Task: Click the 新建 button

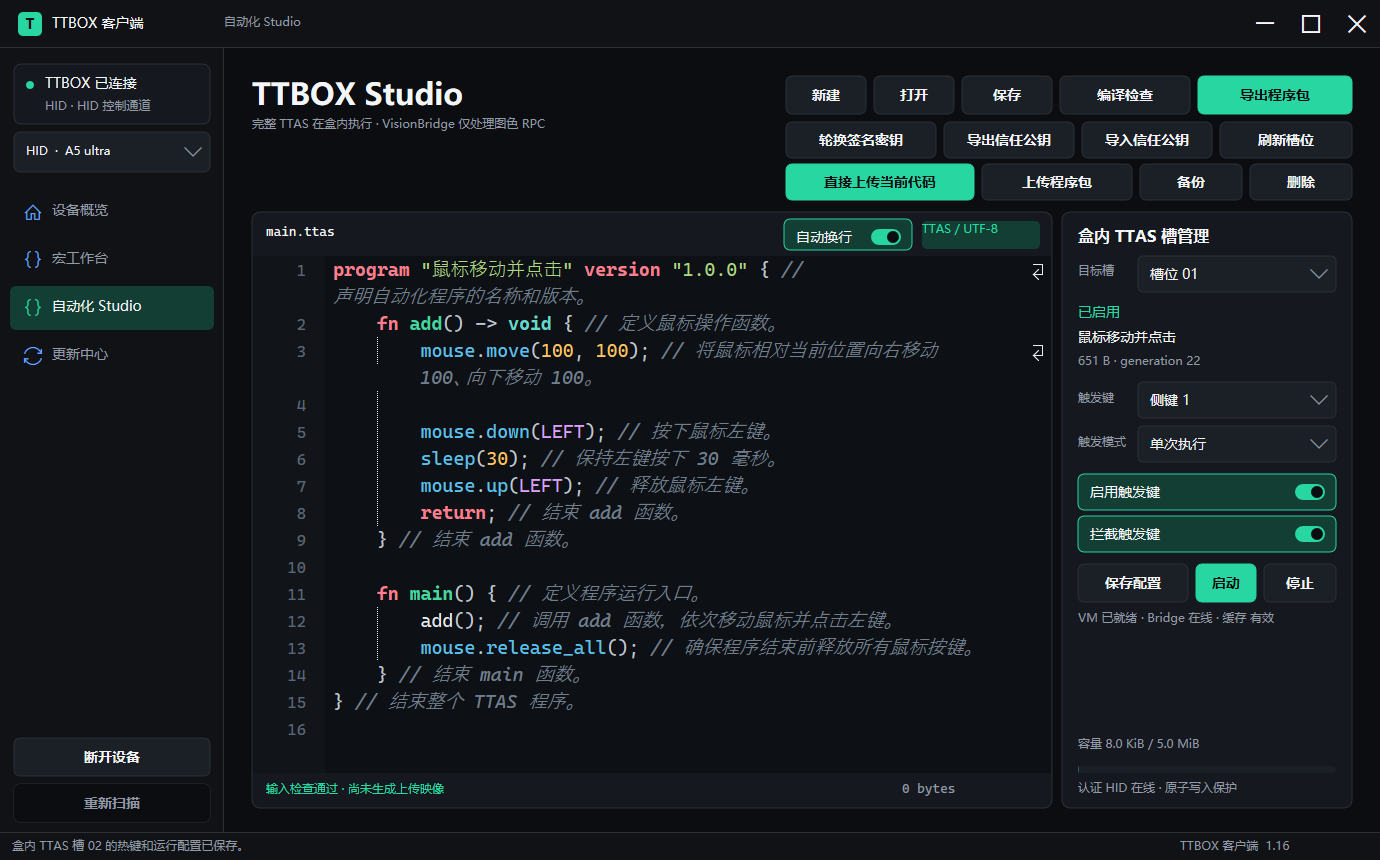Action: pos(826,95)
